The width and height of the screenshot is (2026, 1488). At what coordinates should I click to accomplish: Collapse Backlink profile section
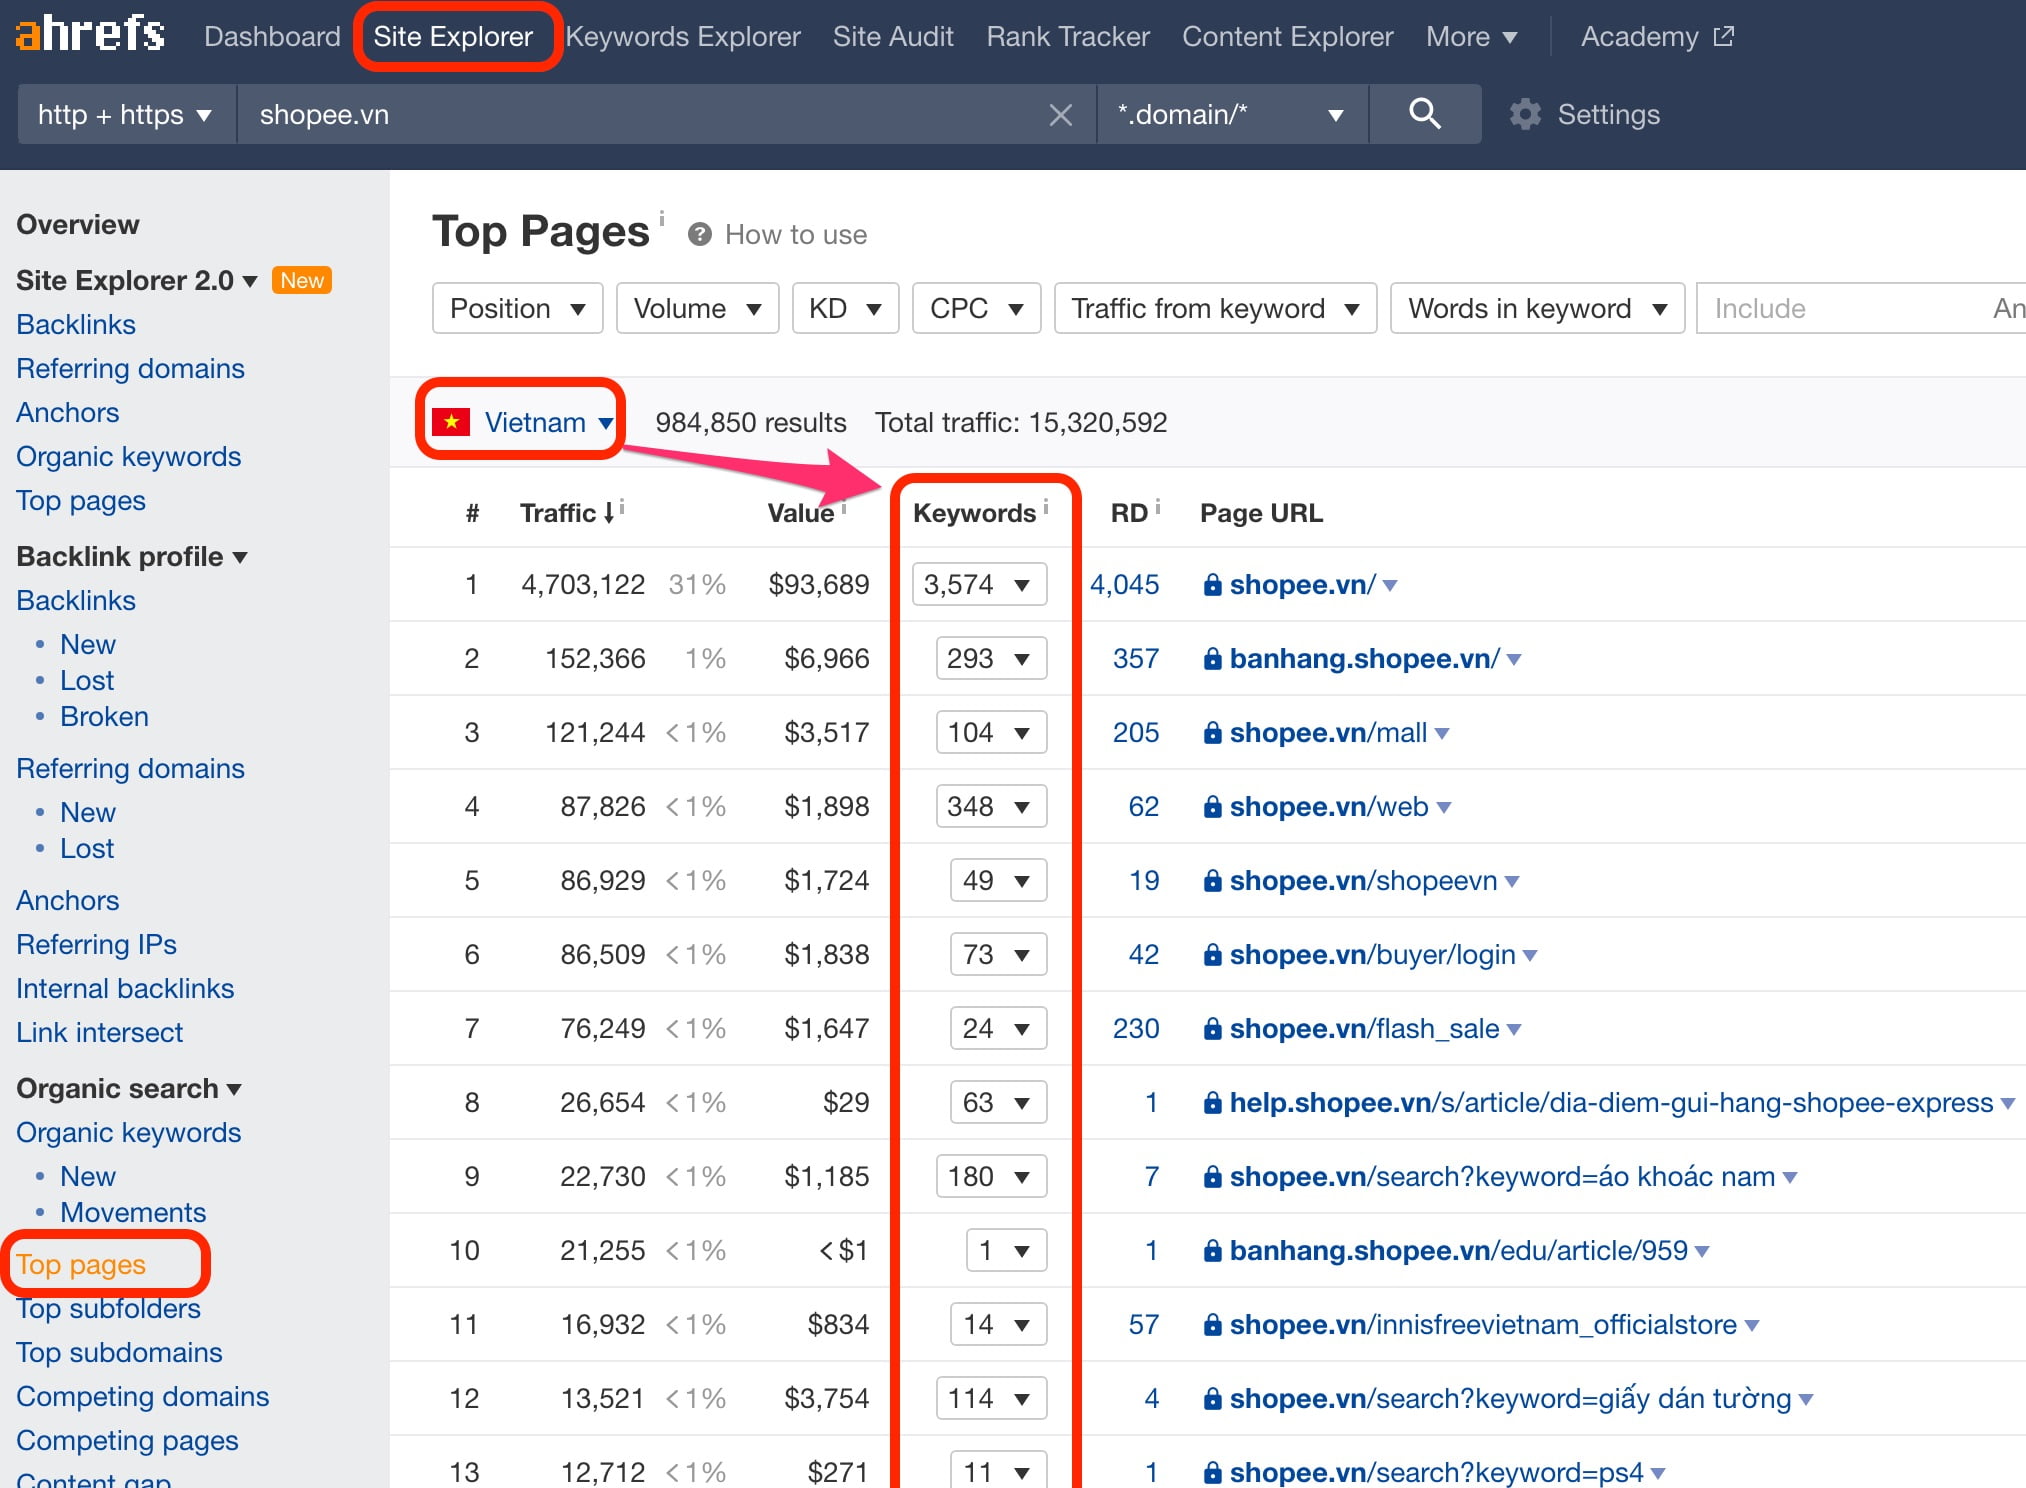point(132,556)
